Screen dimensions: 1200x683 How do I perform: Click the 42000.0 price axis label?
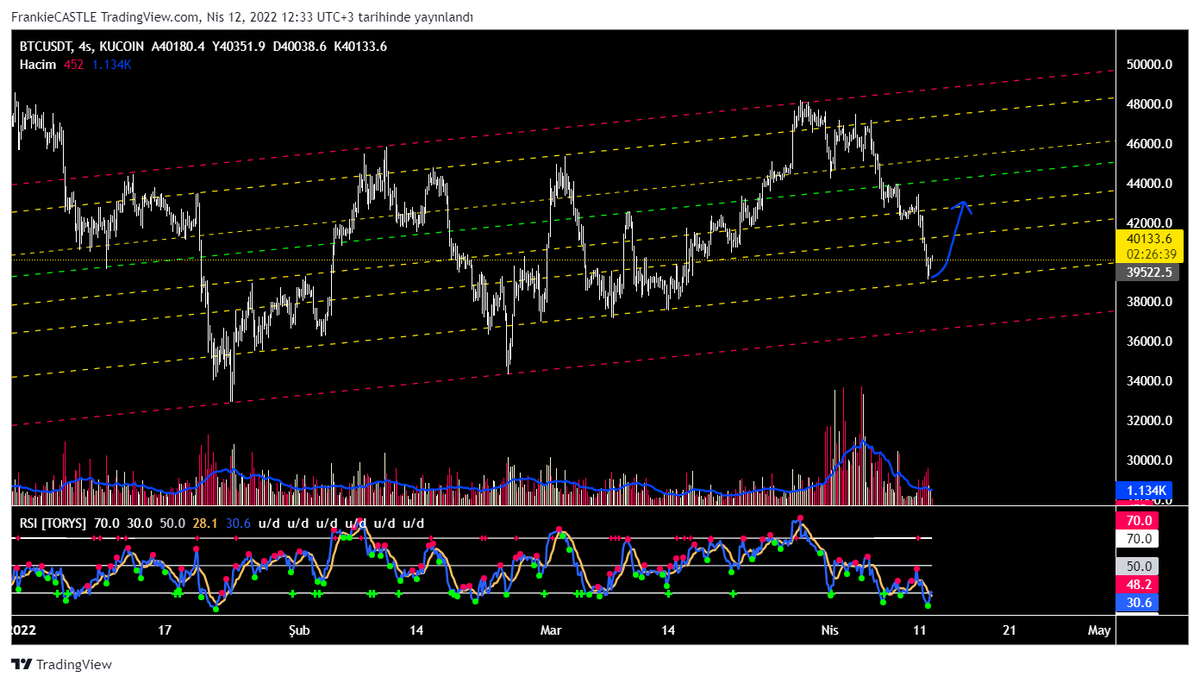[1148, 223]
